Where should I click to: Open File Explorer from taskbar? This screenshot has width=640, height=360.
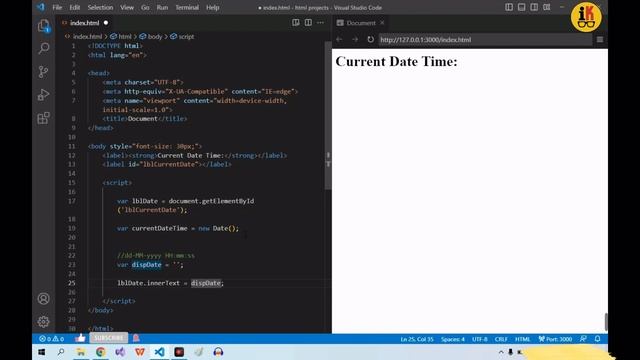pyautogui.click(x=81, y=352)
